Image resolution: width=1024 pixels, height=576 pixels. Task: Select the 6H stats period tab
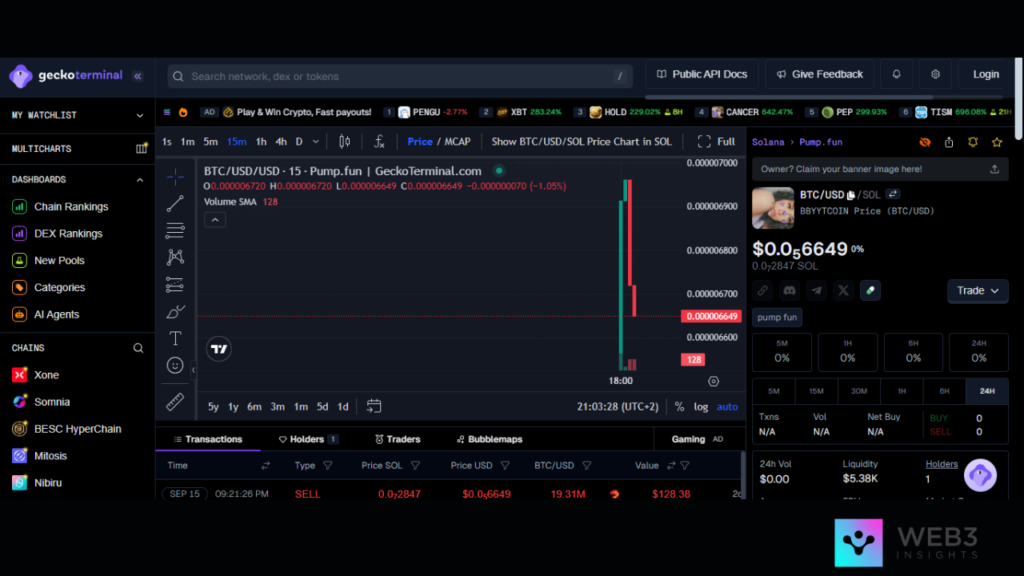click(944, 391)
